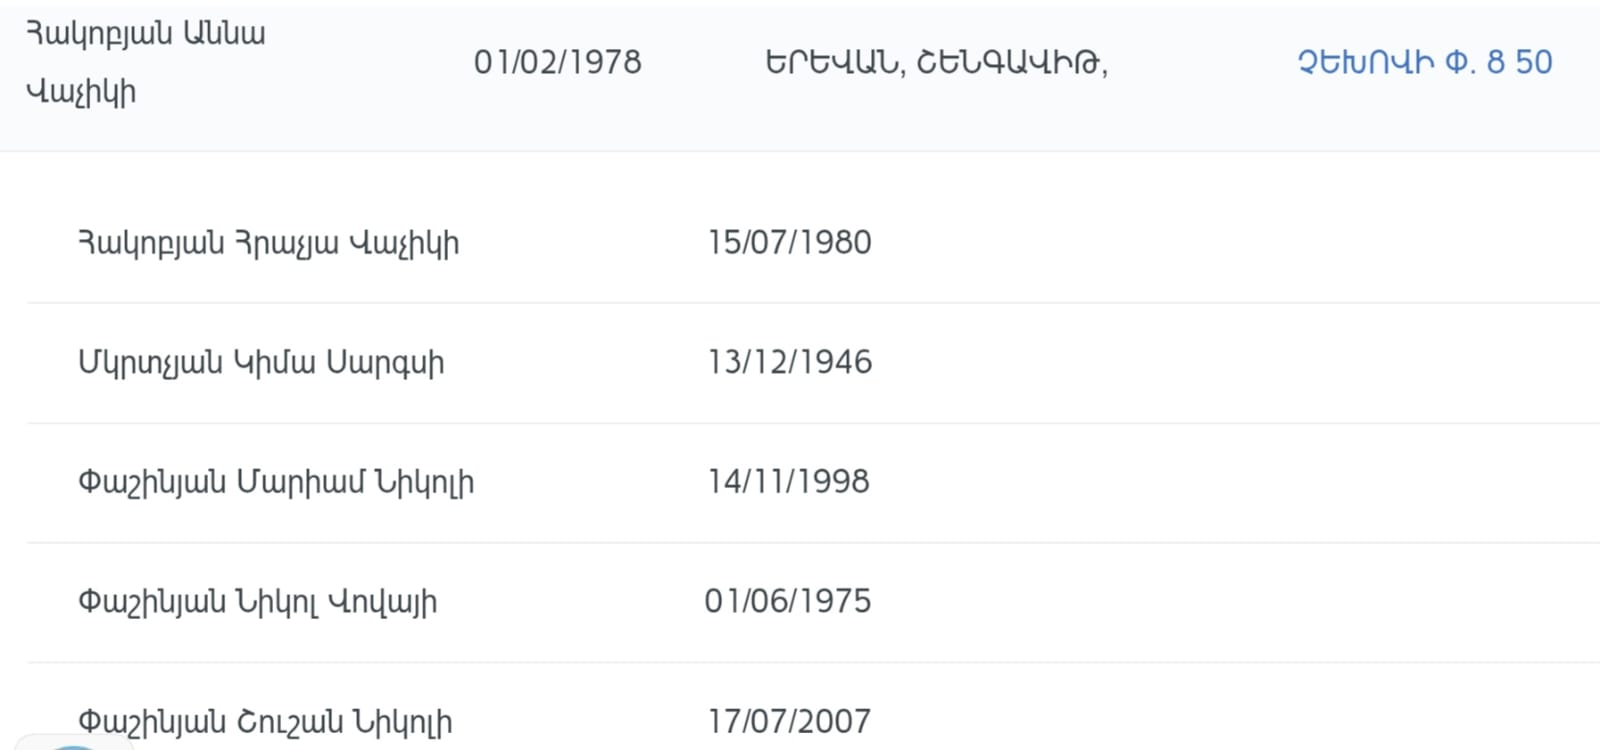The image size is (1600, 750).
Task: Select the entry Փաշինյան Շուշան Նիկոլի
Action: click(x=265, y=721)
